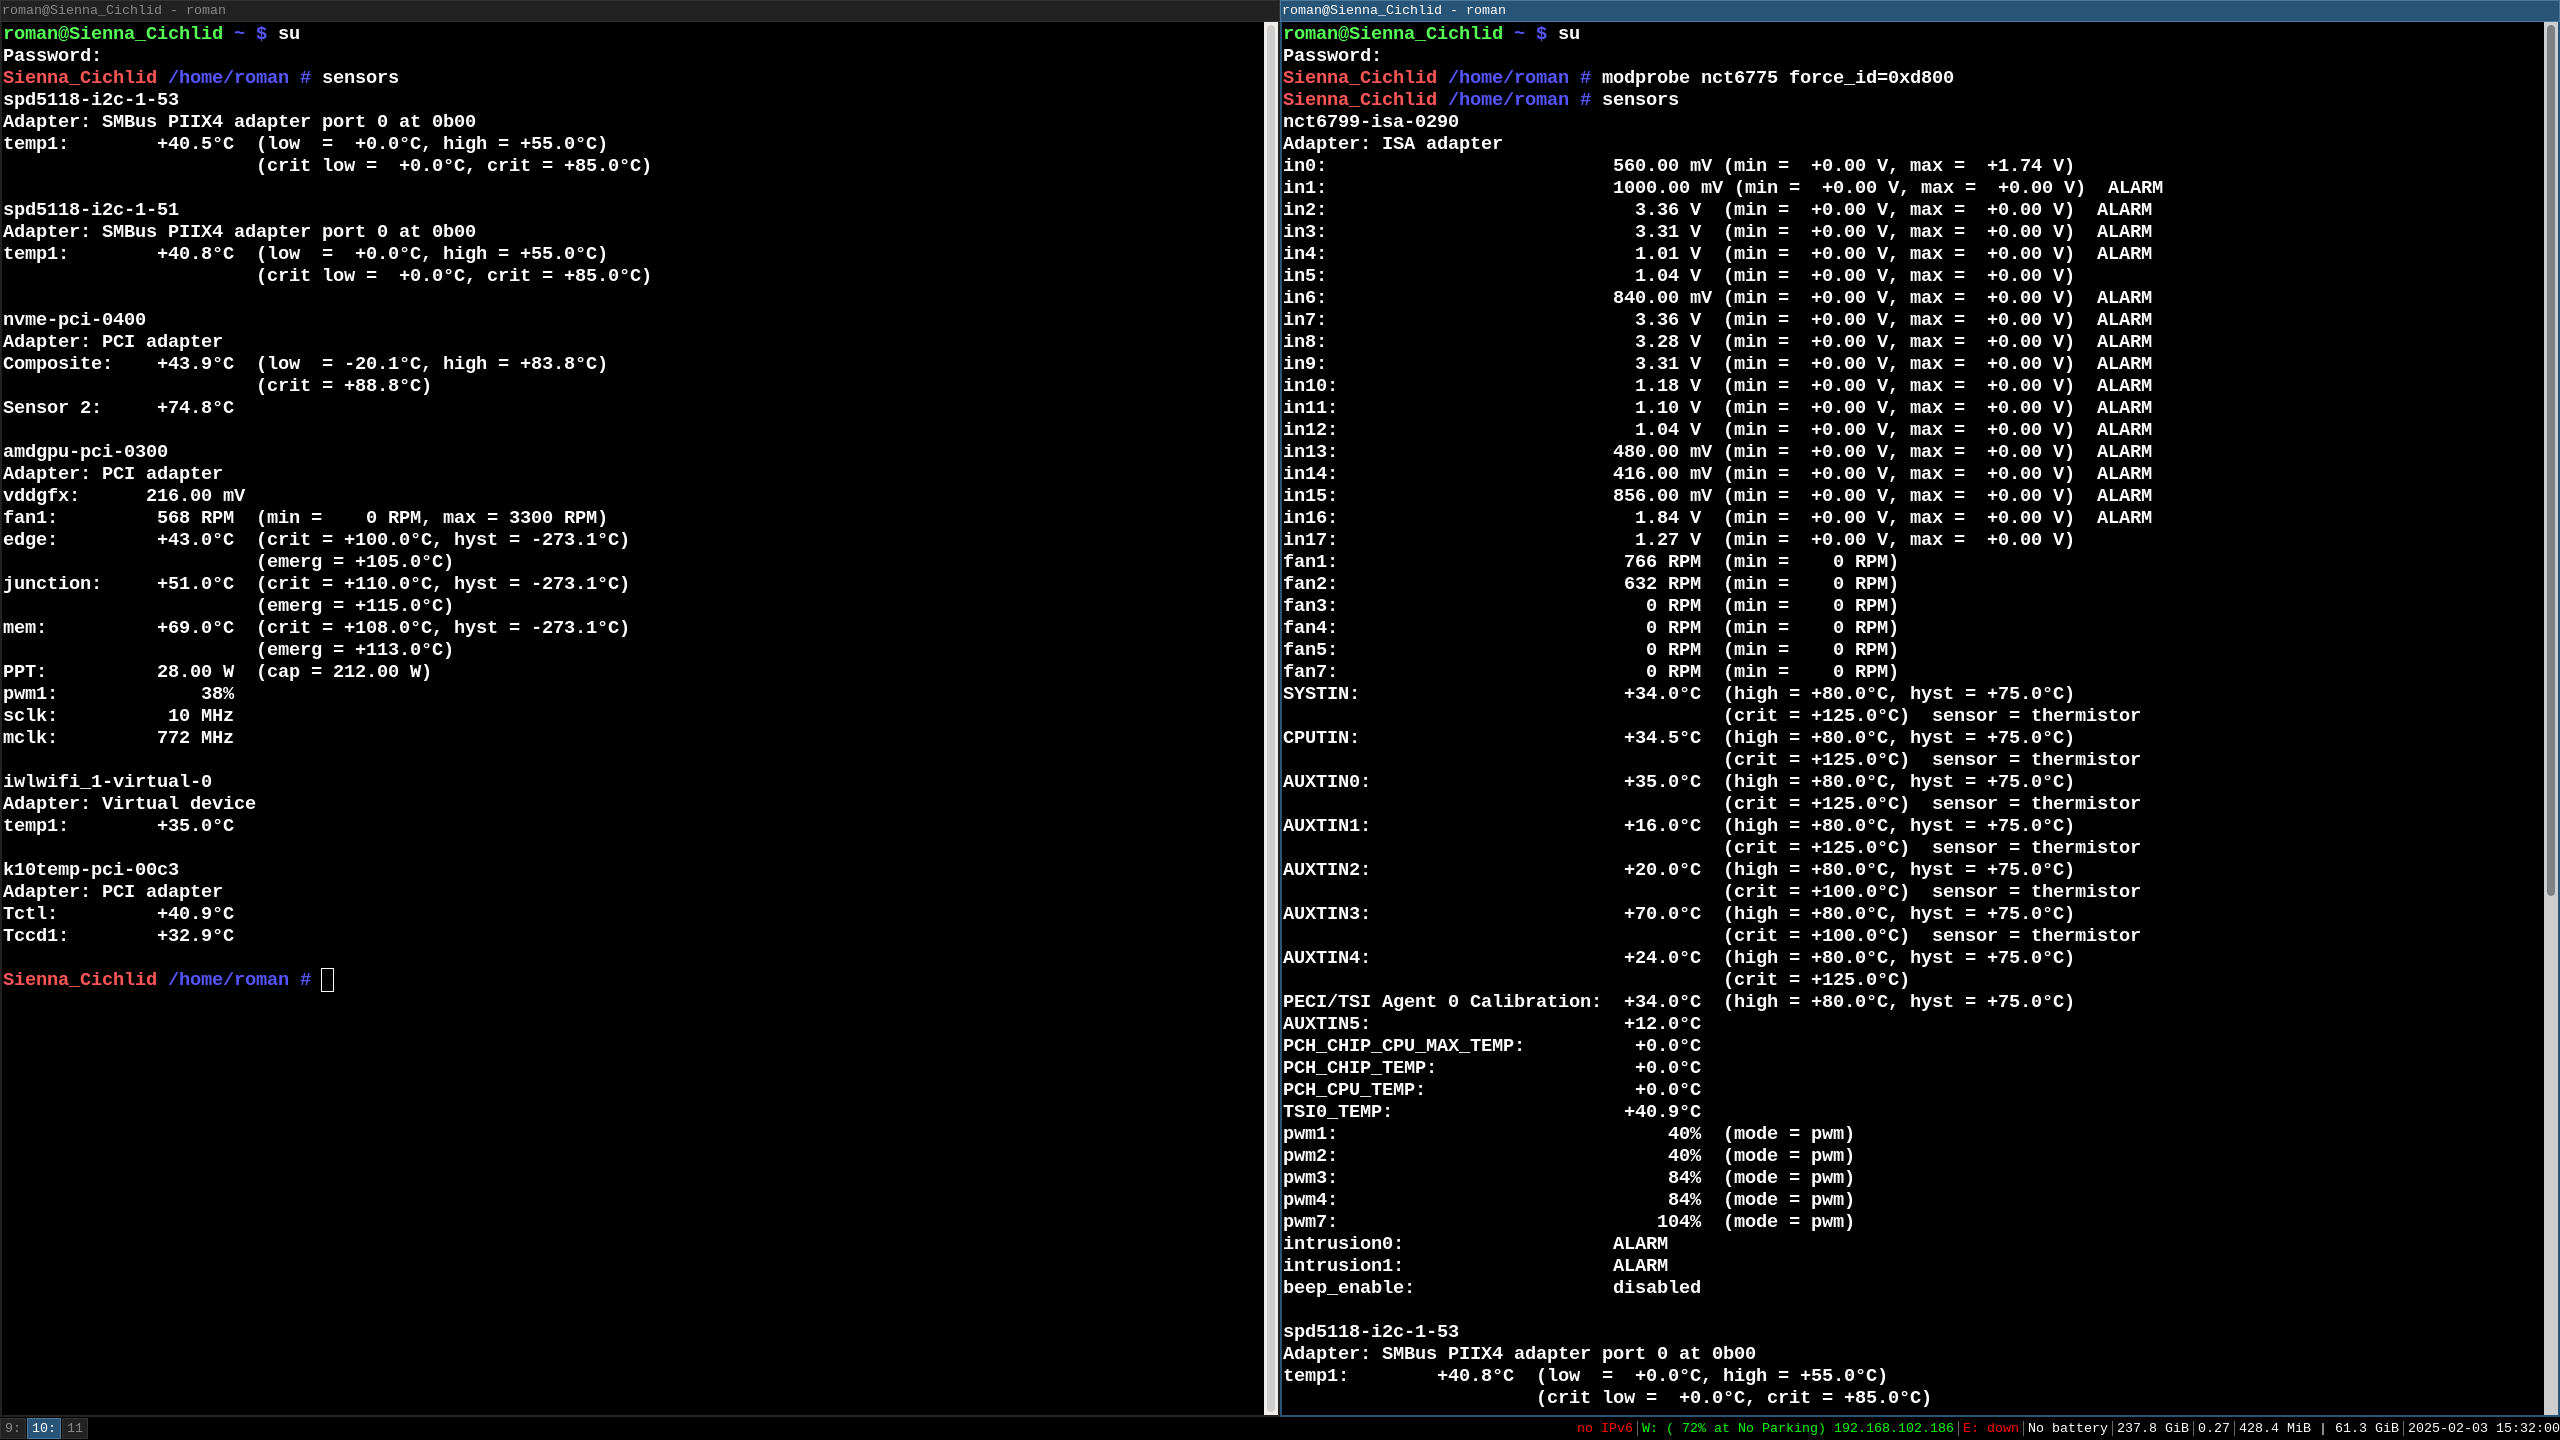The height and width of the screenshot is (1440, 2560).
Task: Click the Tccd1 value '+32.9°C'
Action: pos(195,936)
